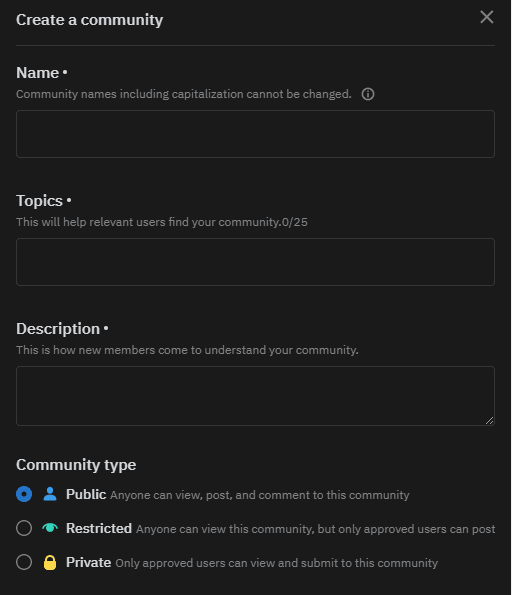This screenshot has width=512, height=595.
Task: Click inside the Description text area
Action: click(255, 396)
